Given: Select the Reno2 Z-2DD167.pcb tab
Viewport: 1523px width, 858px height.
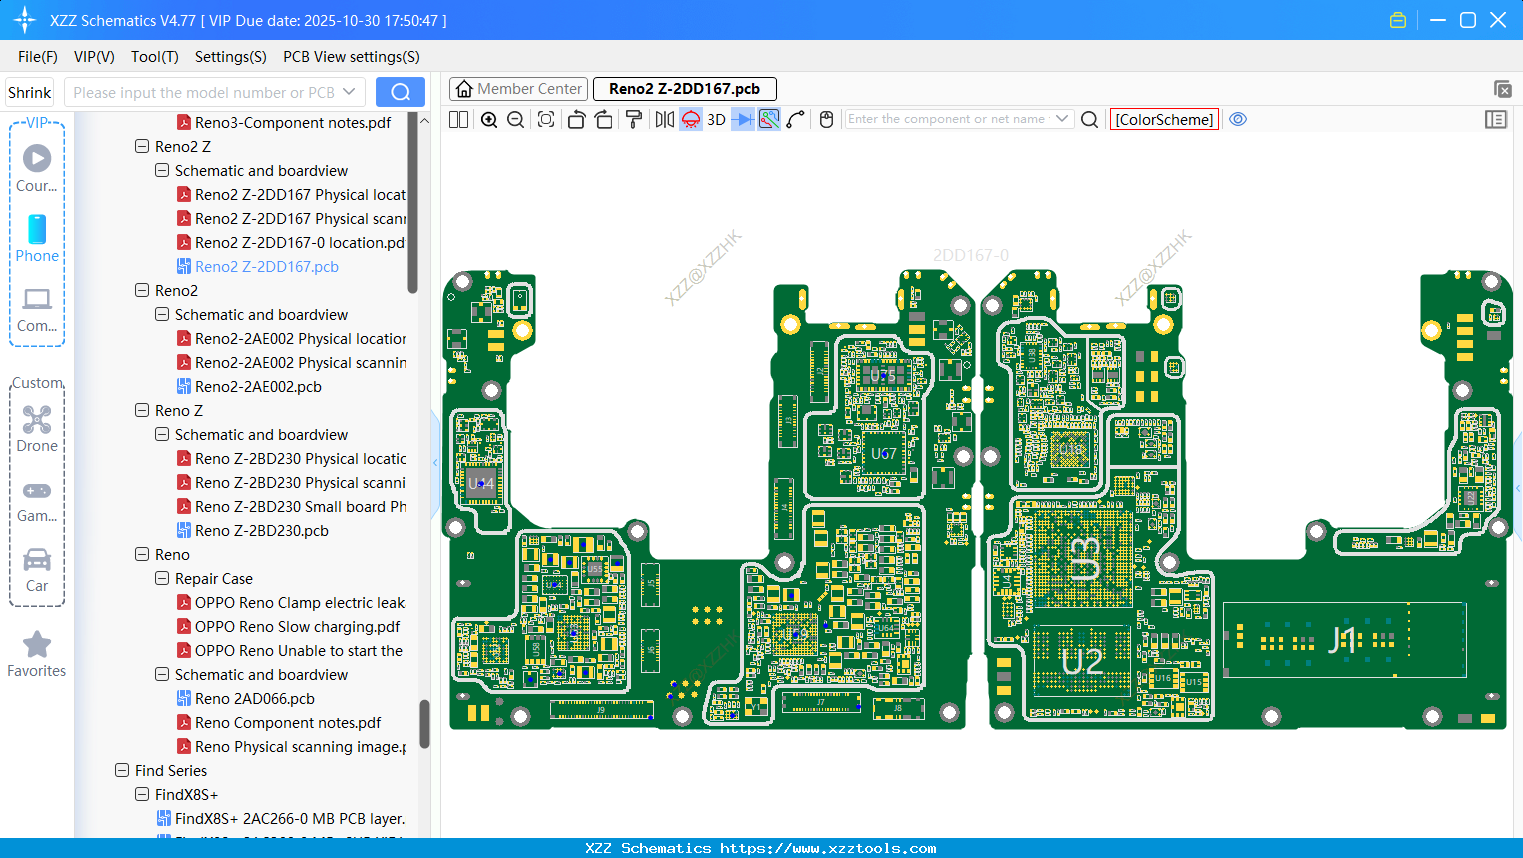Looking at the screenshot, I should (685, 89).
